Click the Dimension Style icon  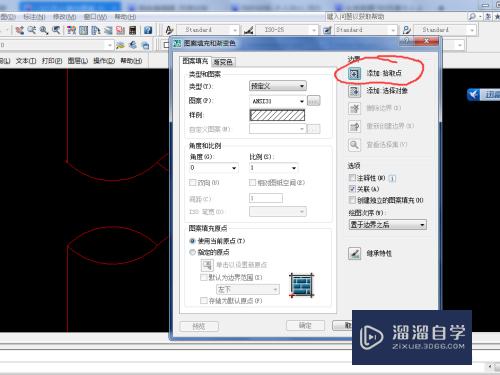(249, 30)
